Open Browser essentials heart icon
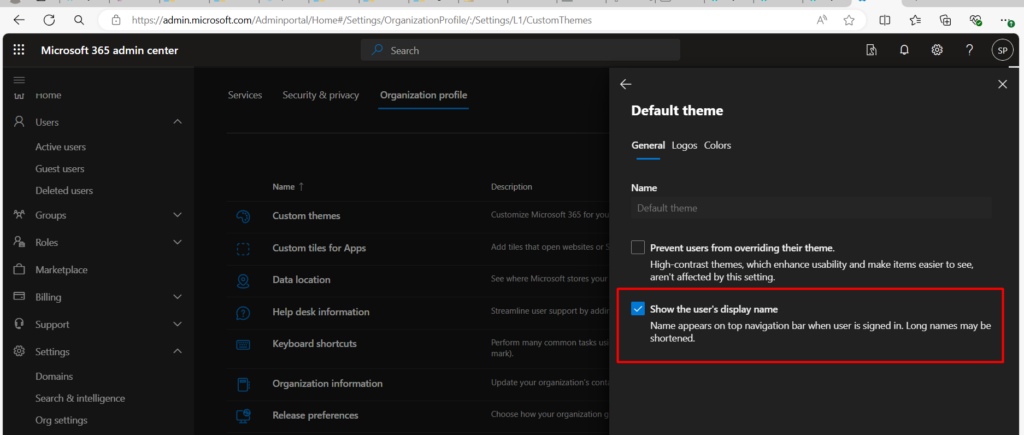 976,21
